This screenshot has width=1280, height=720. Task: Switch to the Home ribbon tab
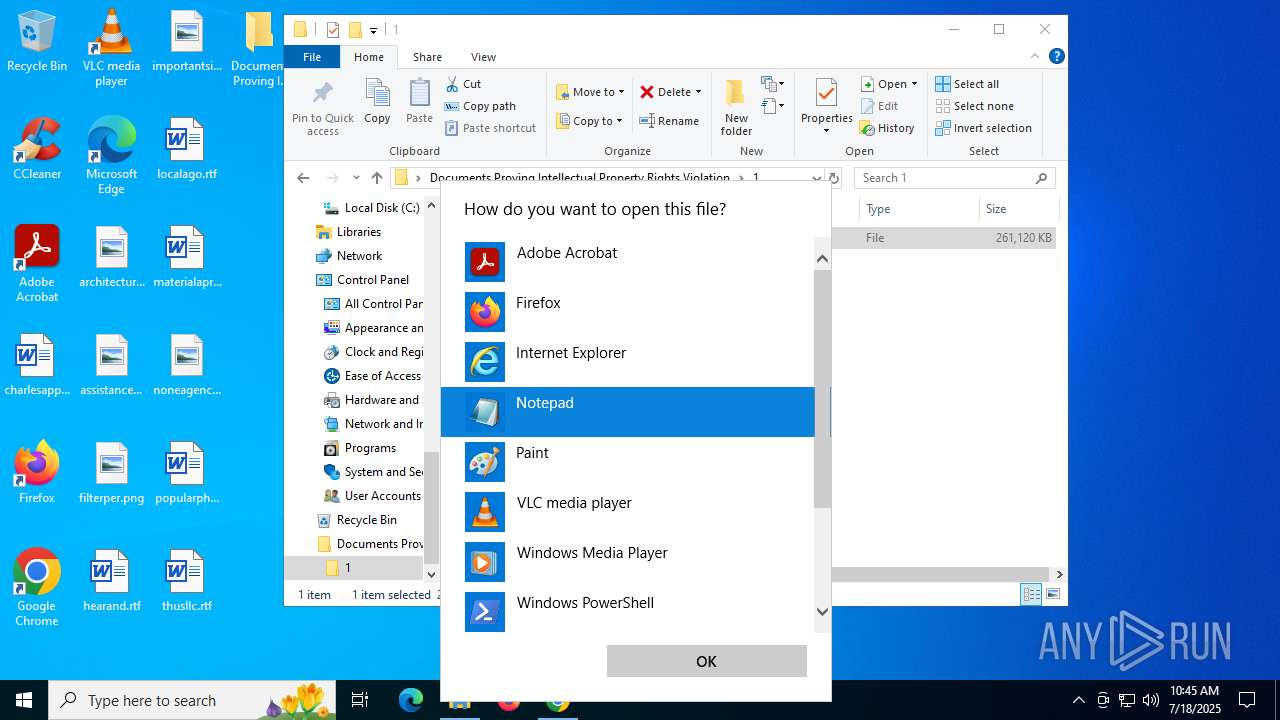coord(368,57)
